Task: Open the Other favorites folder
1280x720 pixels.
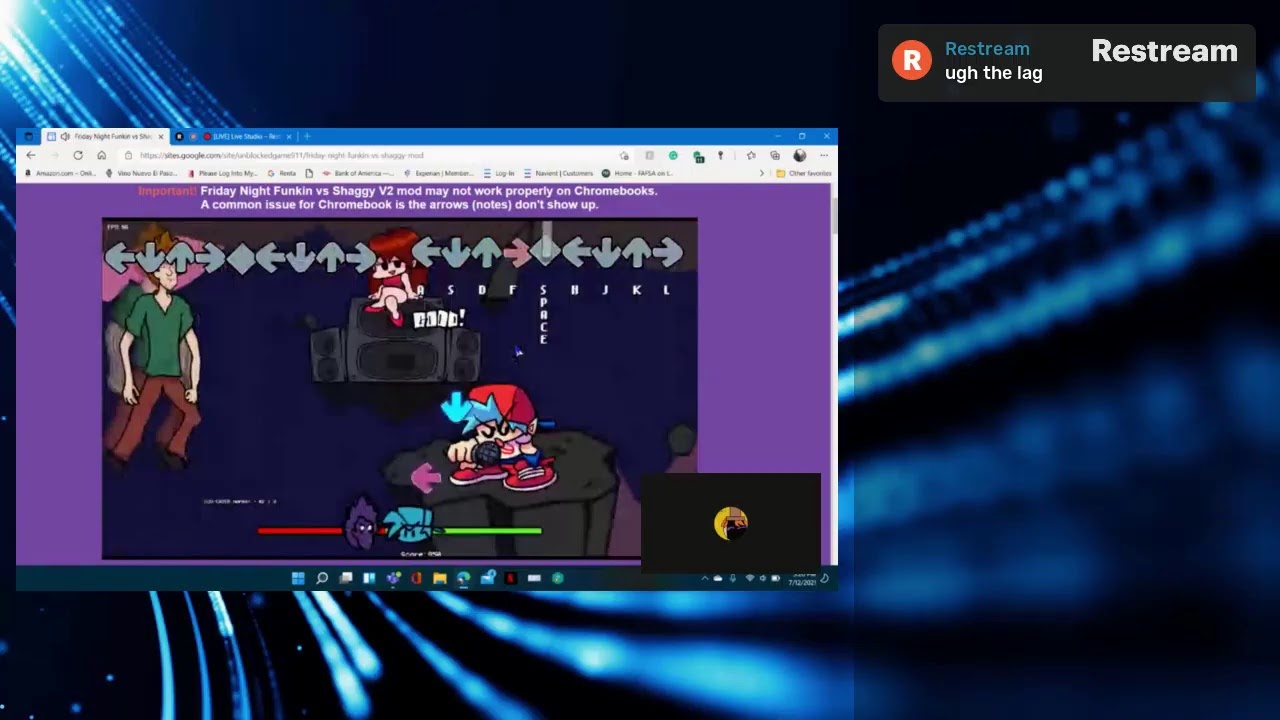Action: 804,173
